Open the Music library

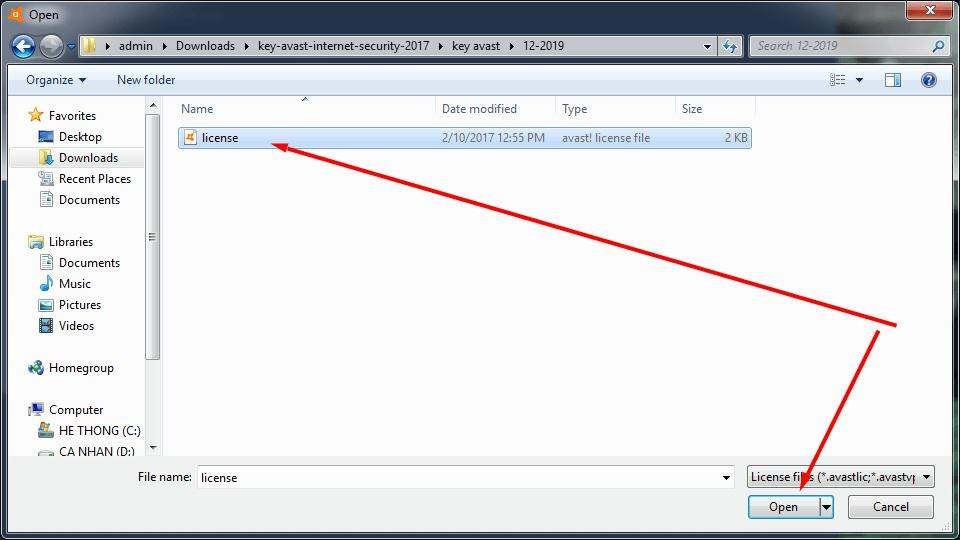click(75, 283)
